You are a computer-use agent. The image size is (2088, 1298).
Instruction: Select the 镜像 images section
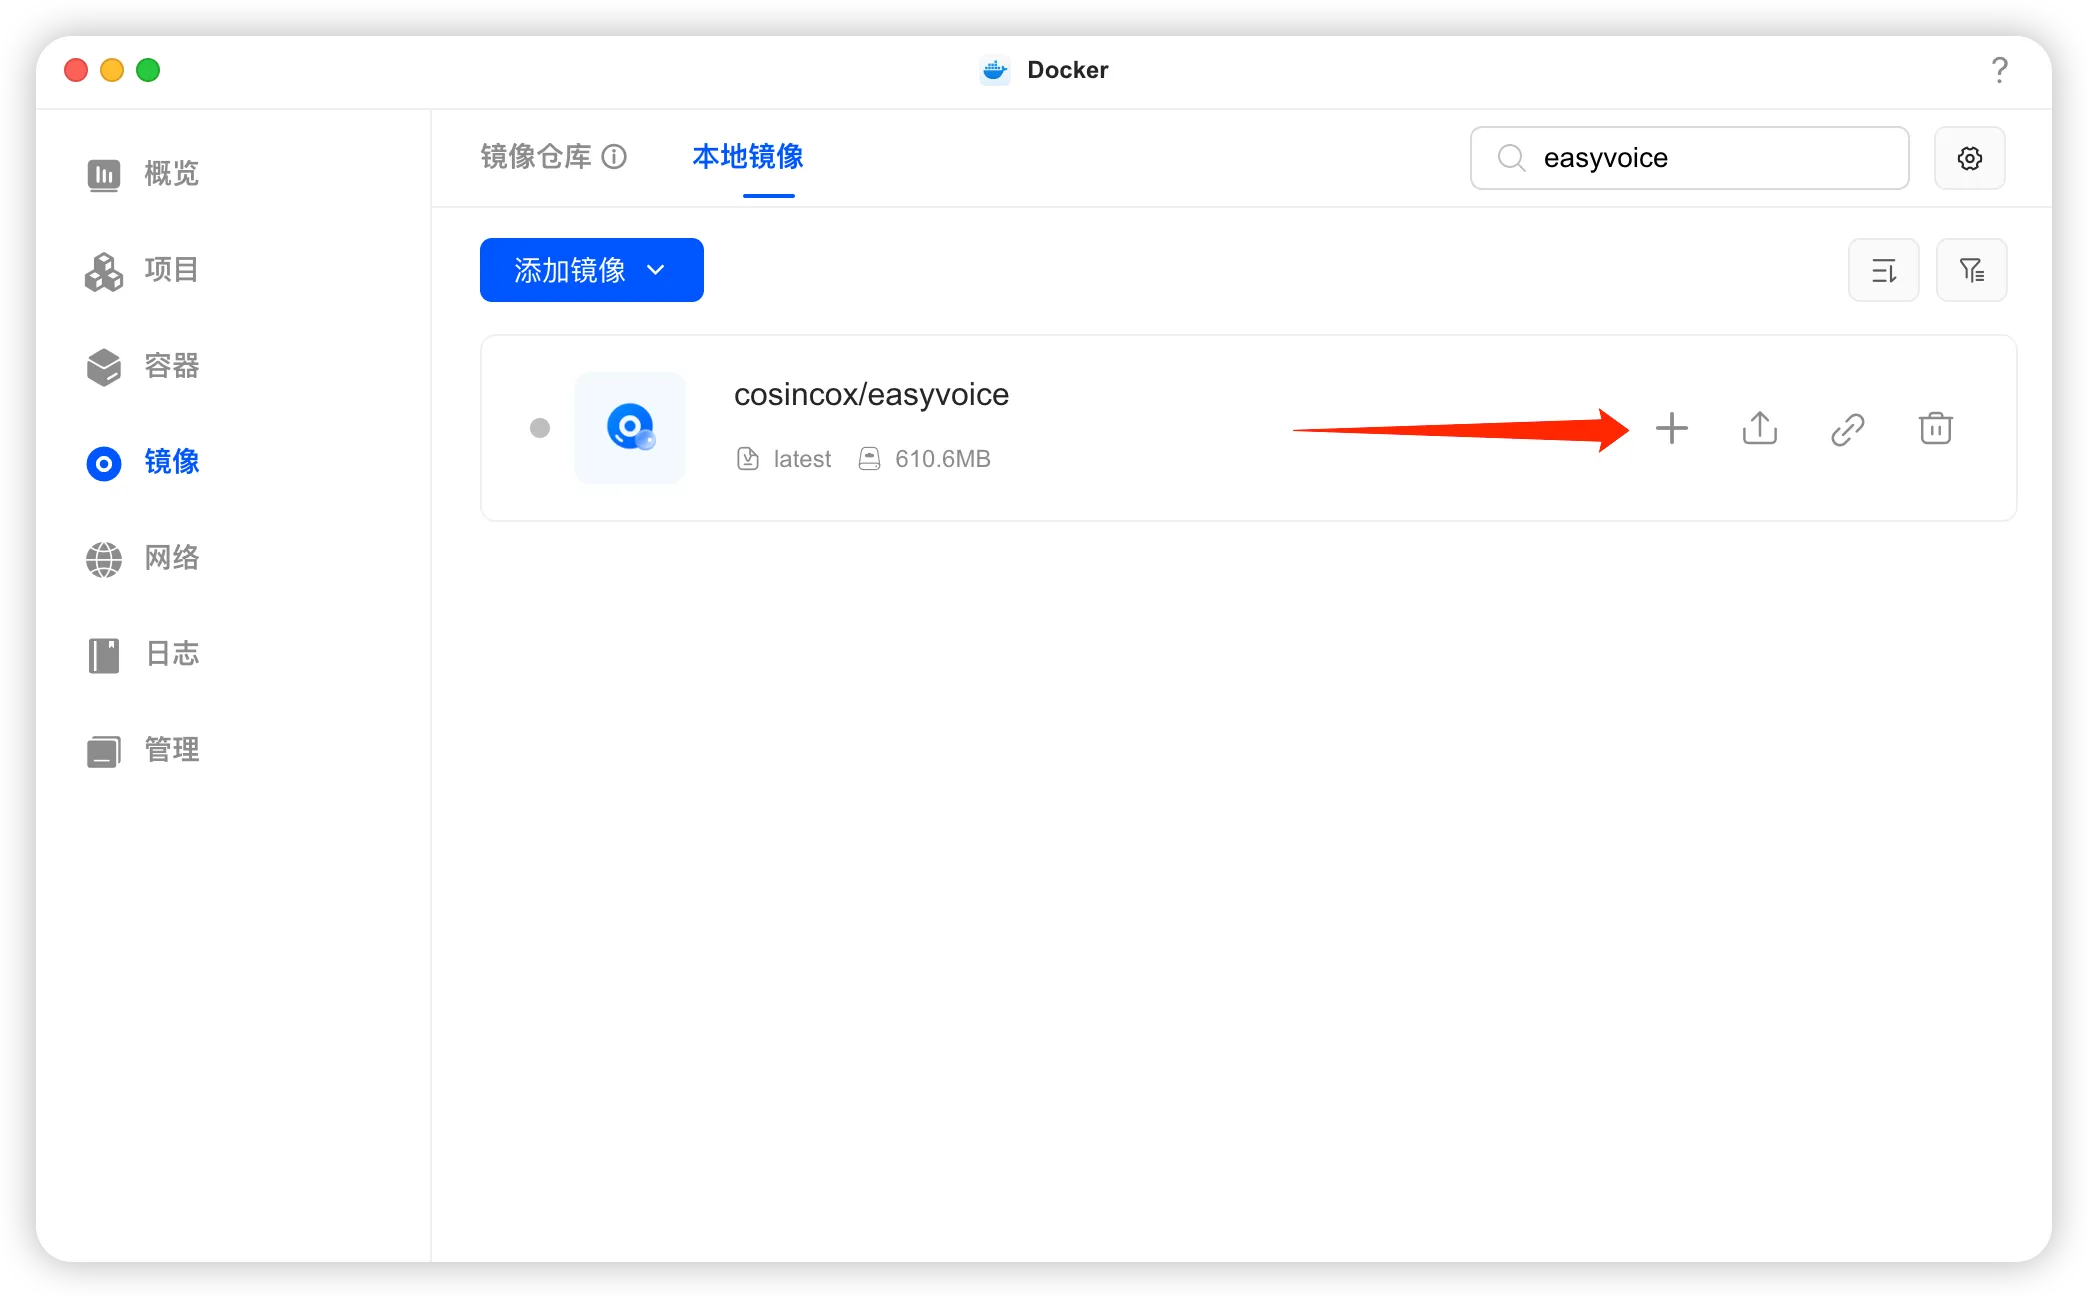coord(143,462)
